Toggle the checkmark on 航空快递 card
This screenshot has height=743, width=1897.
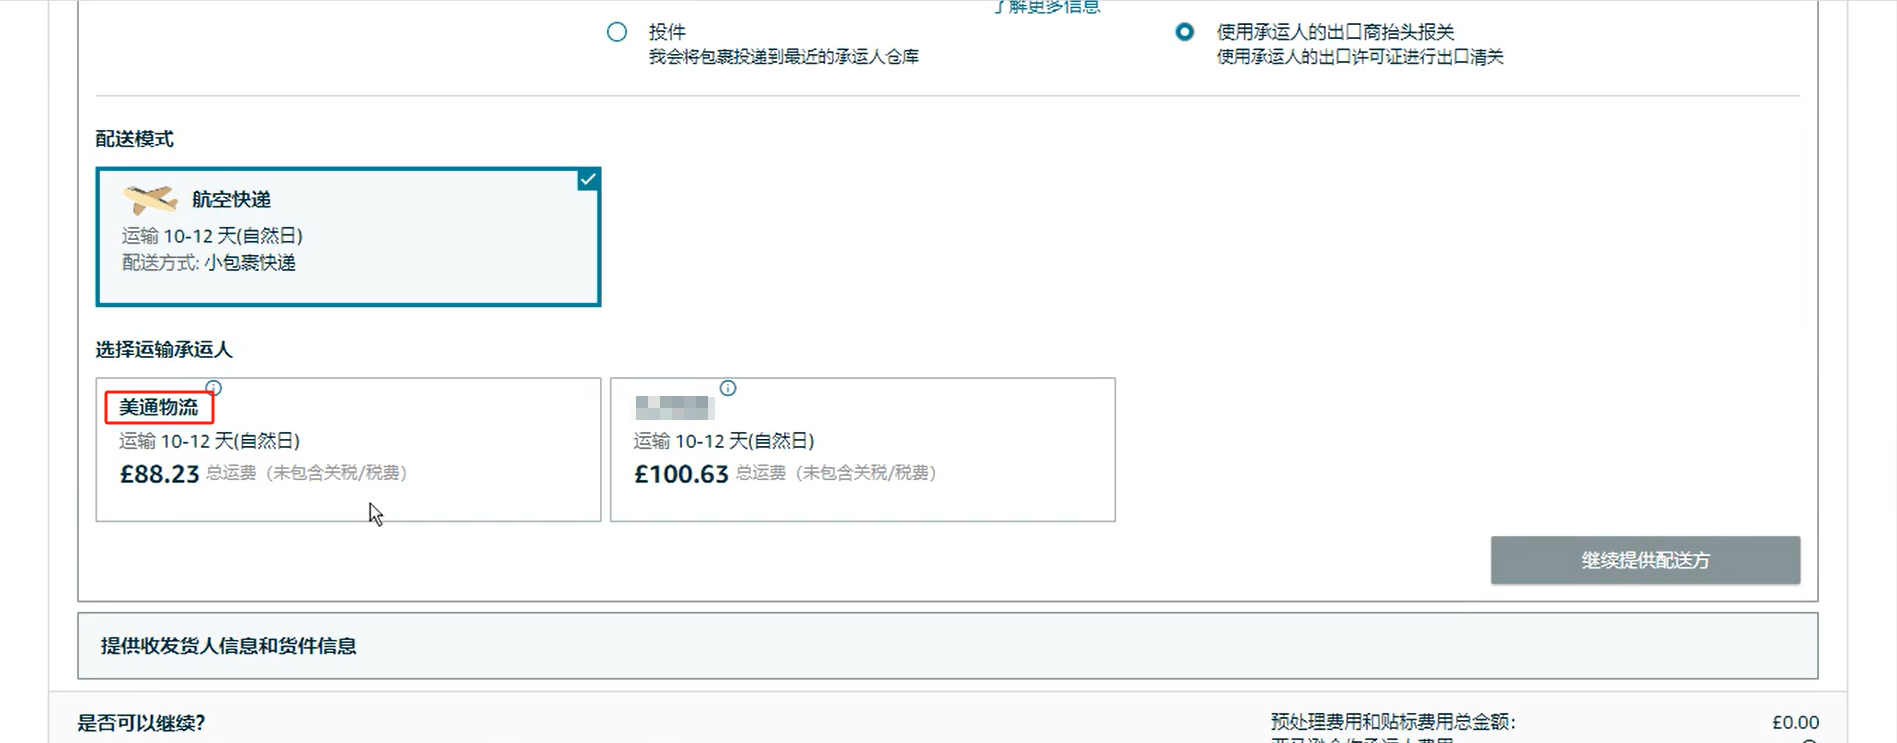pyautogui.click(x=588, y=180)
